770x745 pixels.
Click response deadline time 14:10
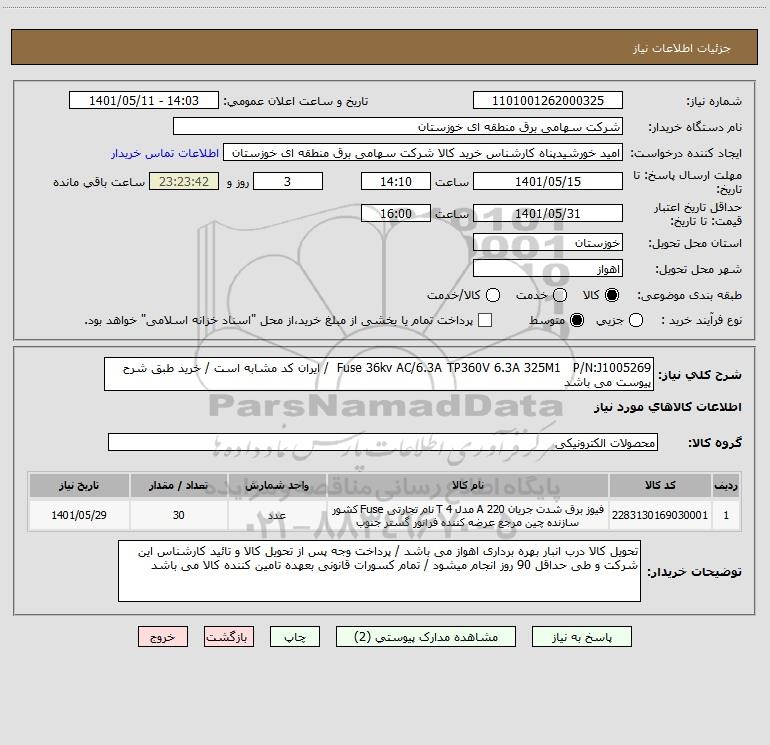(396, 181)
